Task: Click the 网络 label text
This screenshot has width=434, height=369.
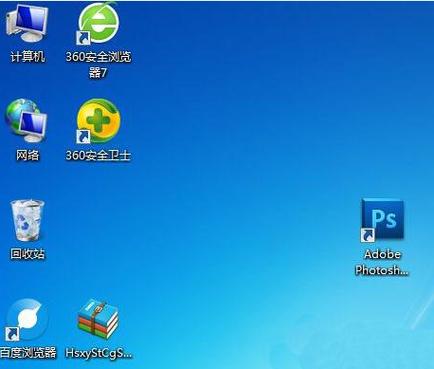Action: [27, 155]
